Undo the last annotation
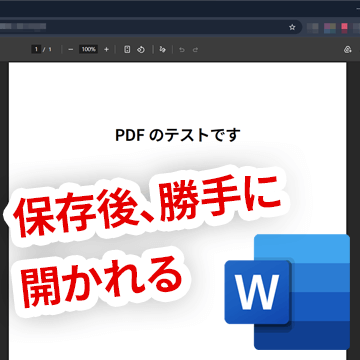 point(182,50)
